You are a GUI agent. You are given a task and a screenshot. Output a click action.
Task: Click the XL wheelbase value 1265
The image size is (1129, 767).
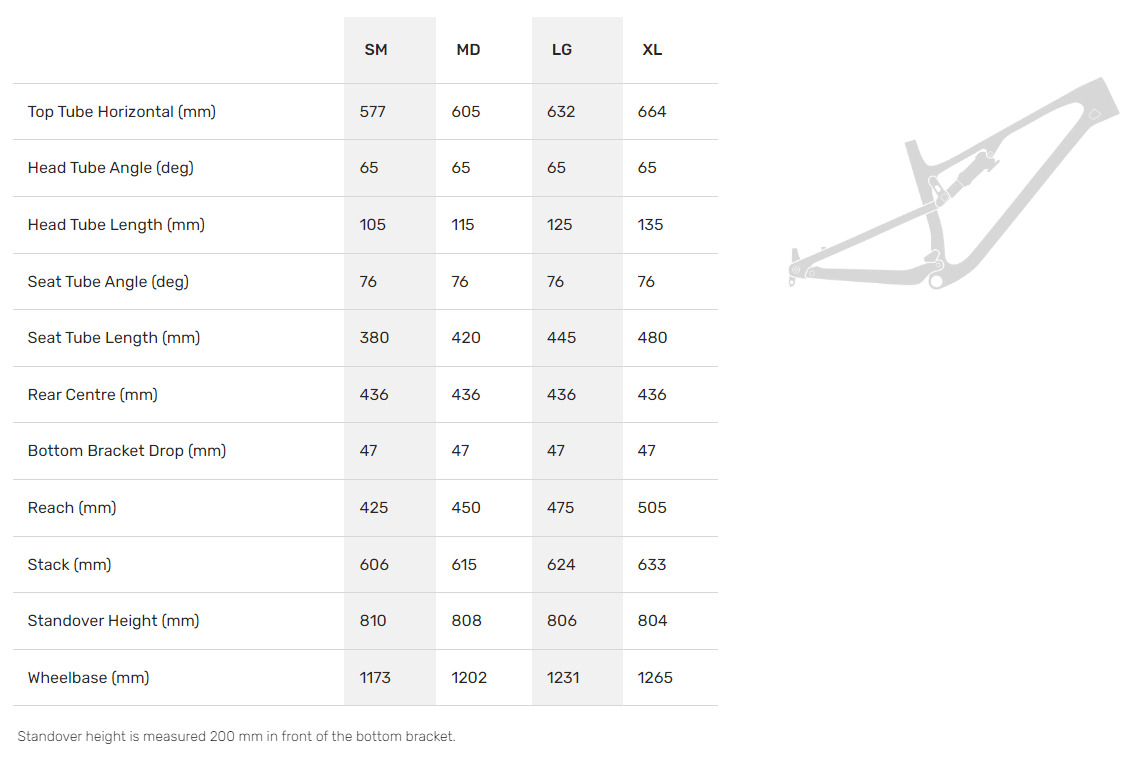click(655, 678)
